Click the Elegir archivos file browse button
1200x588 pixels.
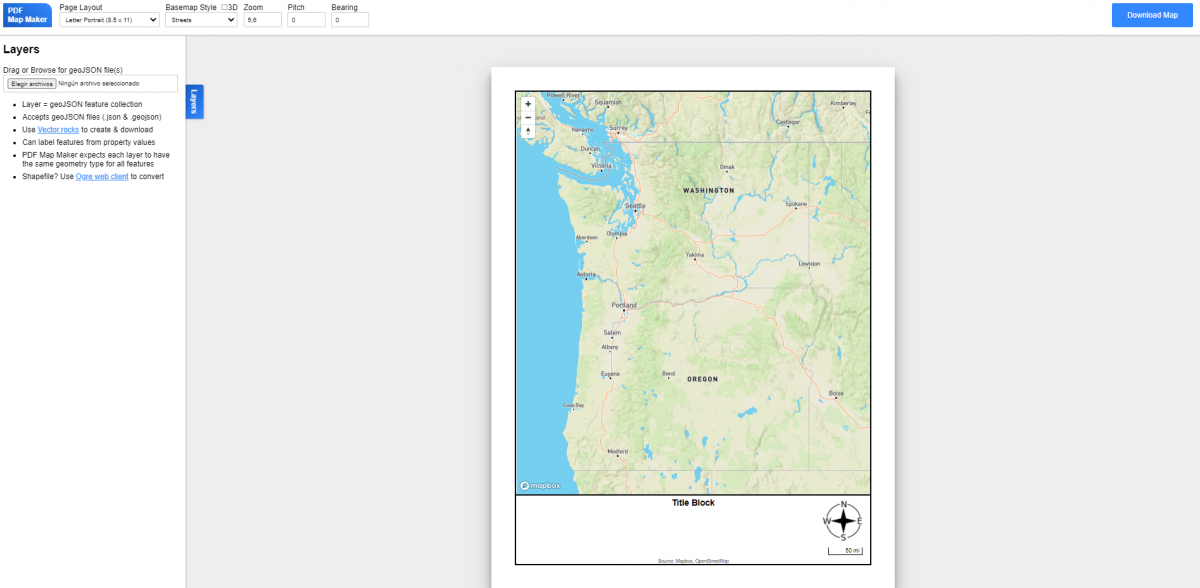point(31,83)
